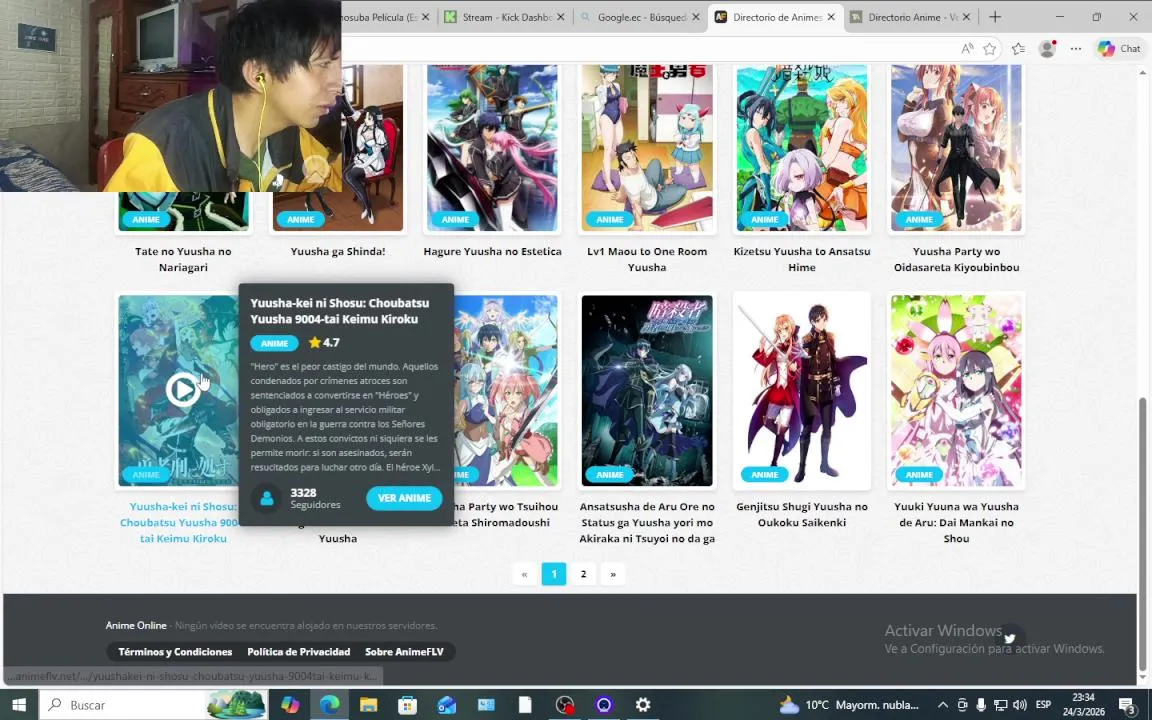Show hidden system tray icons chevron
Screen dimensions: 1152x720
pos(943,705)
